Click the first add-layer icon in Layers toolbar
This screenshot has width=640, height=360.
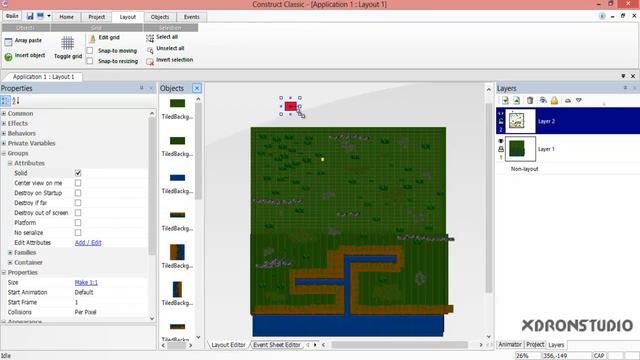[505, 100]
